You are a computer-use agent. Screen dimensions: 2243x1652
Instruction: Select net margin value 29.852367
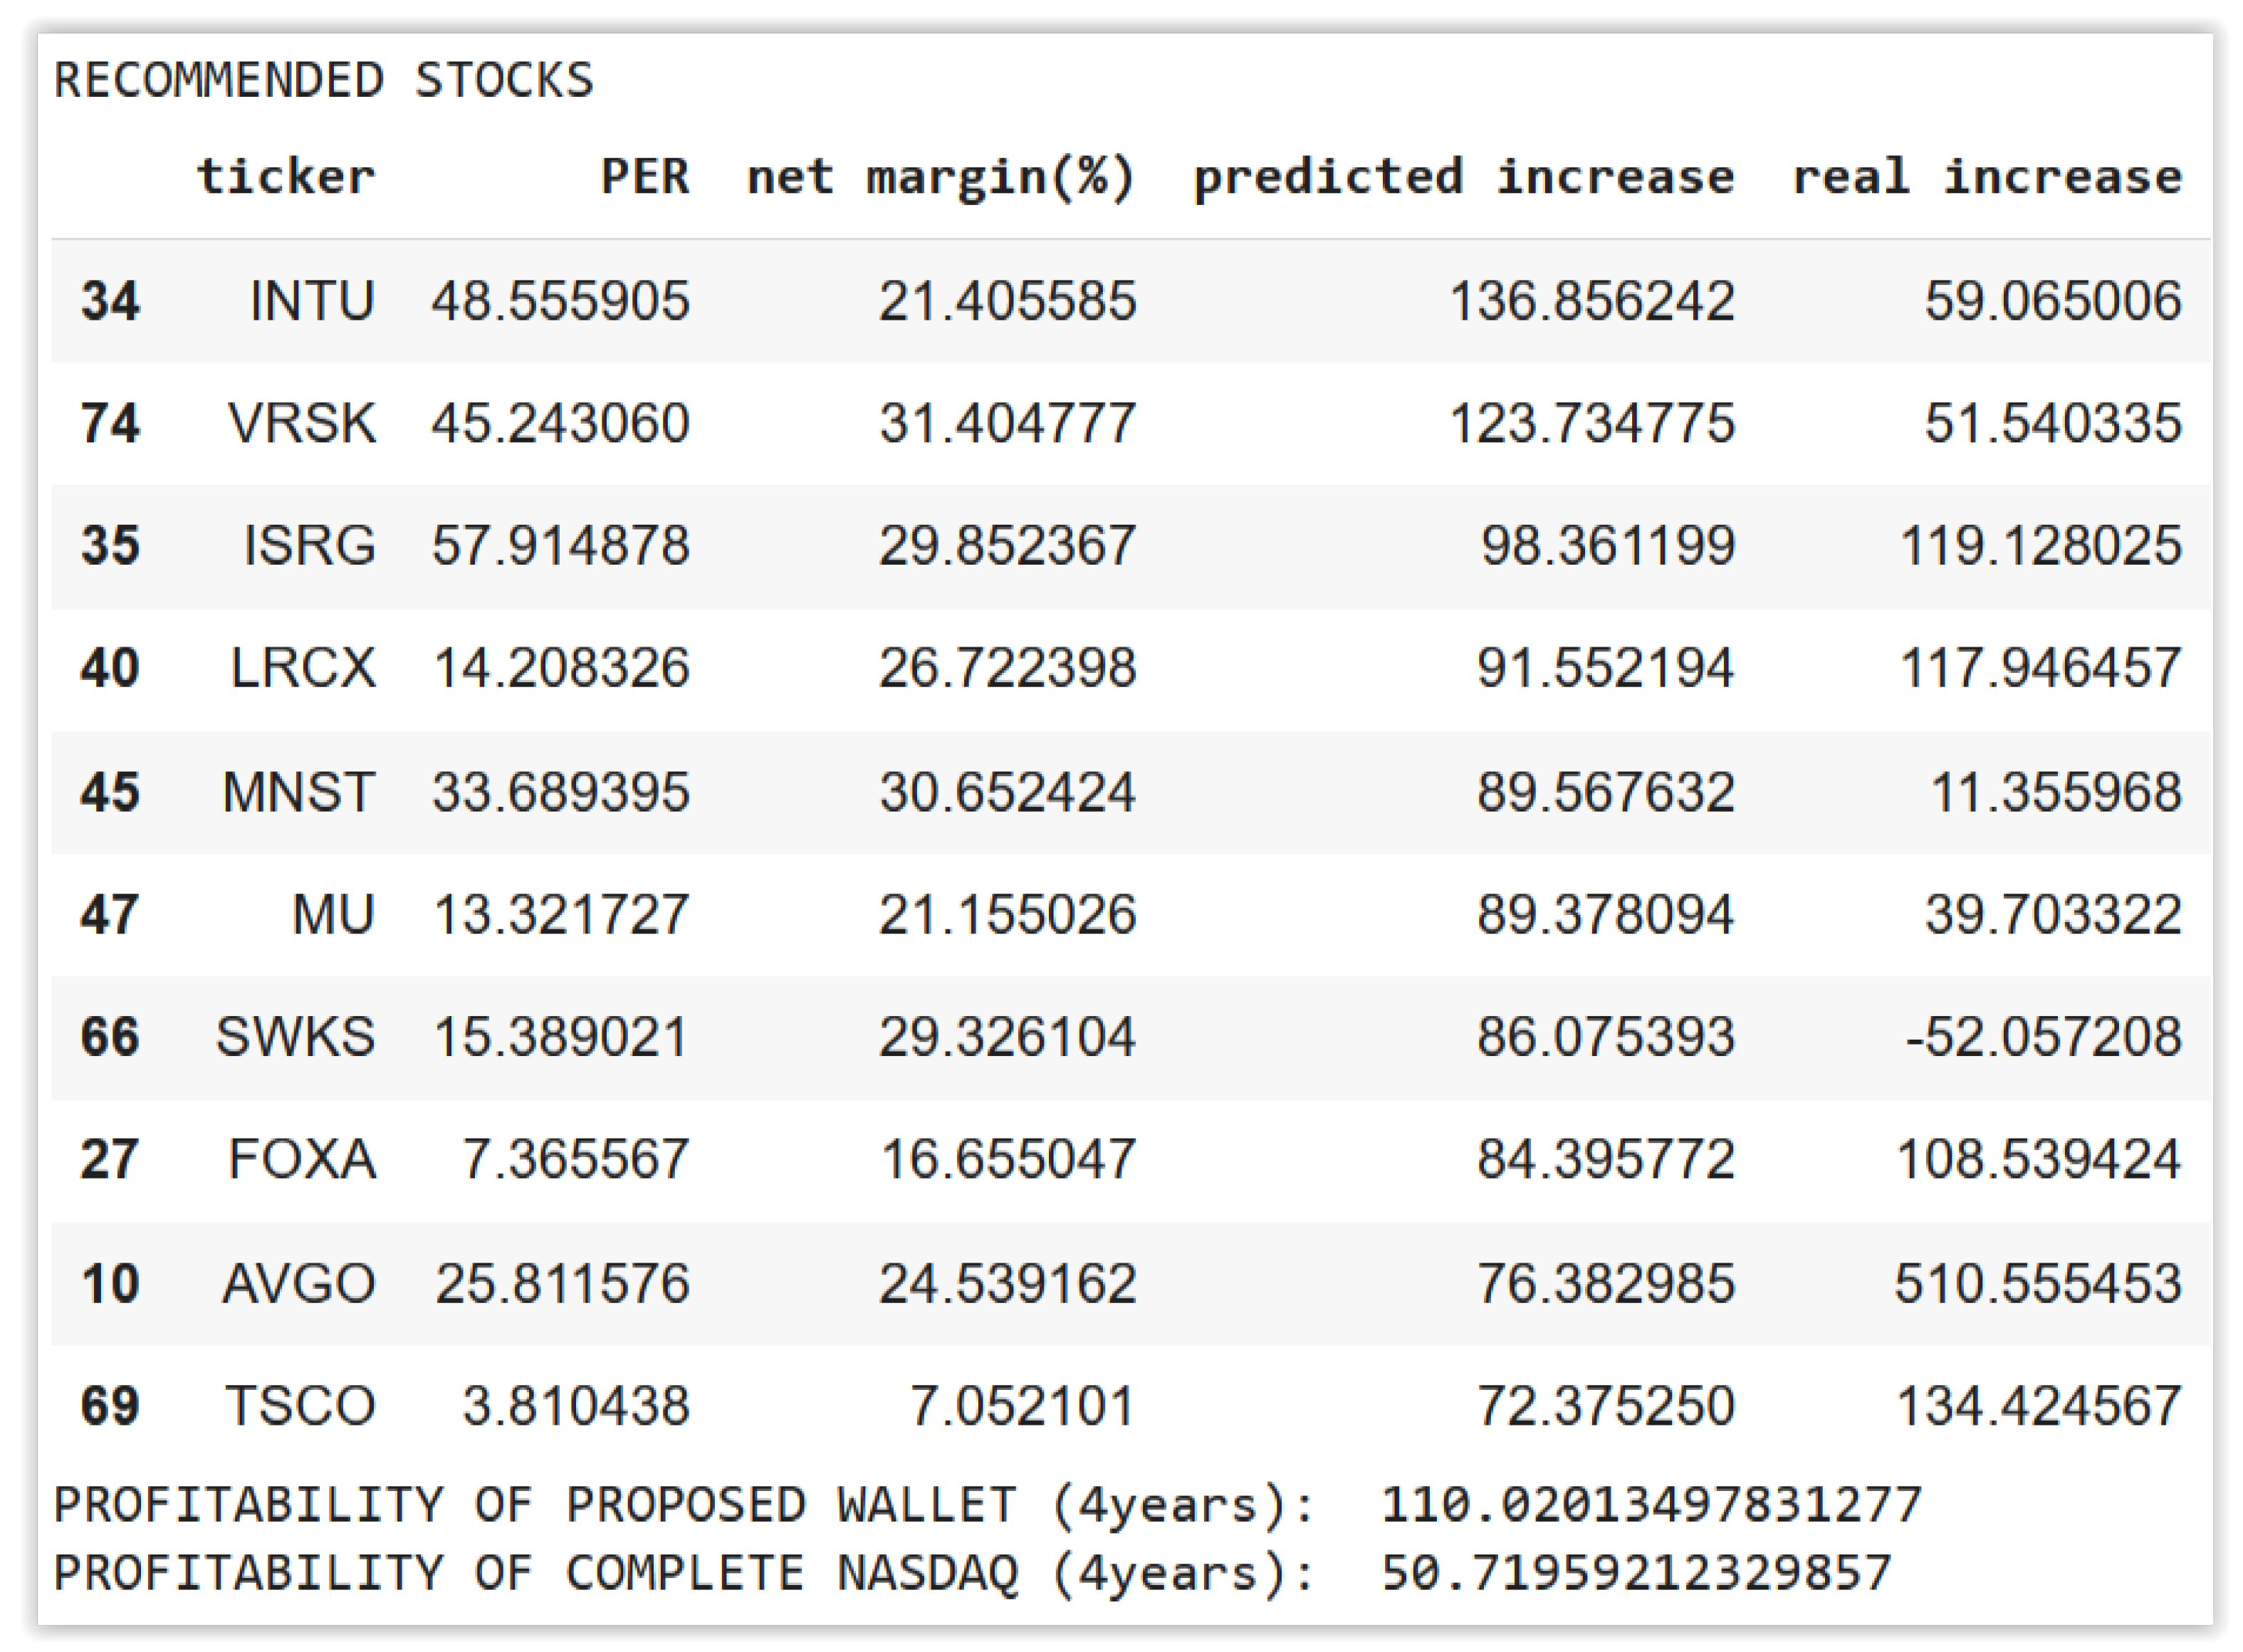point(1008,546)
